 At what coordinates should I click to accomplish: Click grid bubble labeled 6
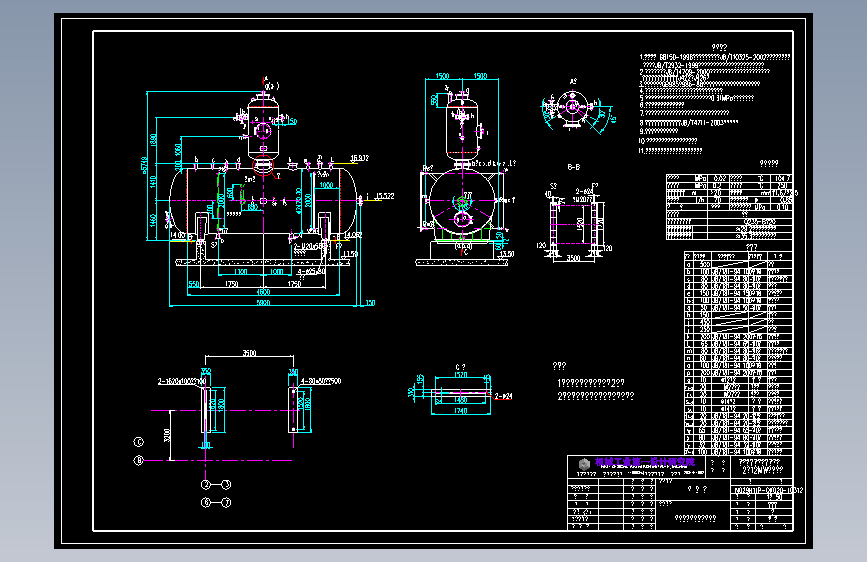pos(206,502)
